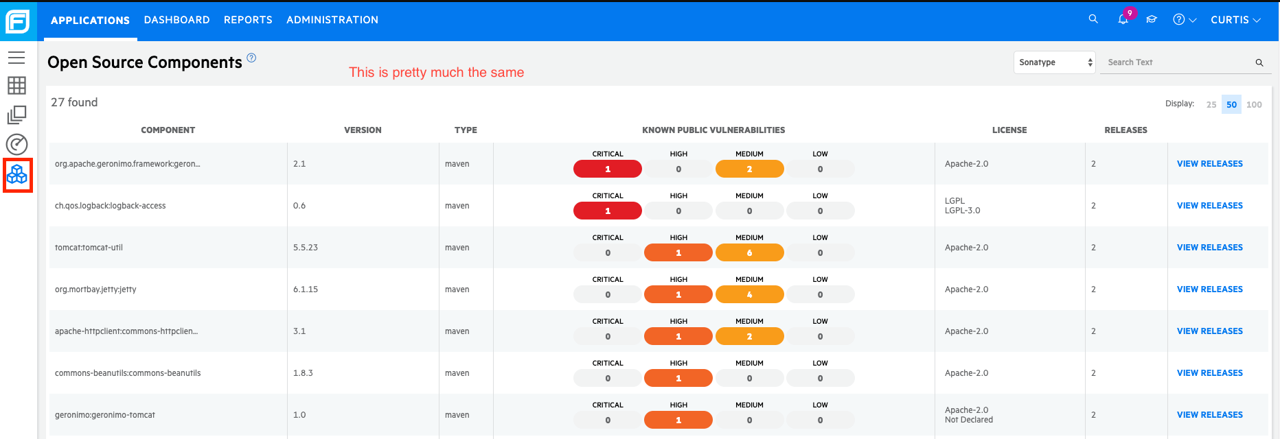Open the hamburger menu in sidebar

click(17, 57)
